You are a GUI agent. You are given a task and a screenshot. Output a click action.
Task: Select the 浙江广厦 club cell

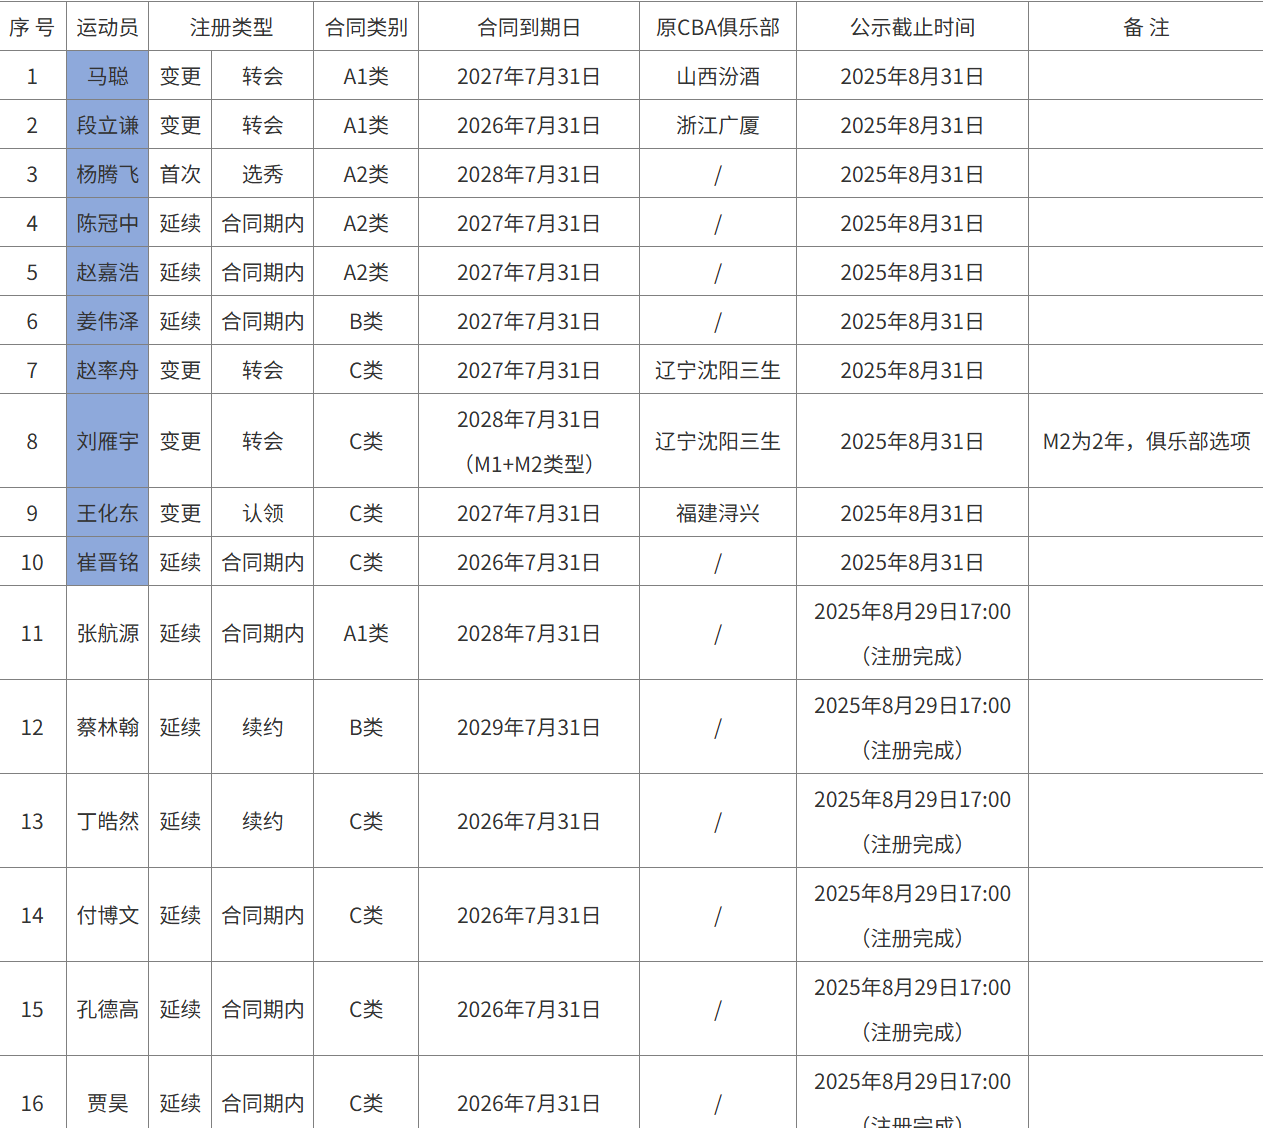pyautogui.click(x=716, y=125)
